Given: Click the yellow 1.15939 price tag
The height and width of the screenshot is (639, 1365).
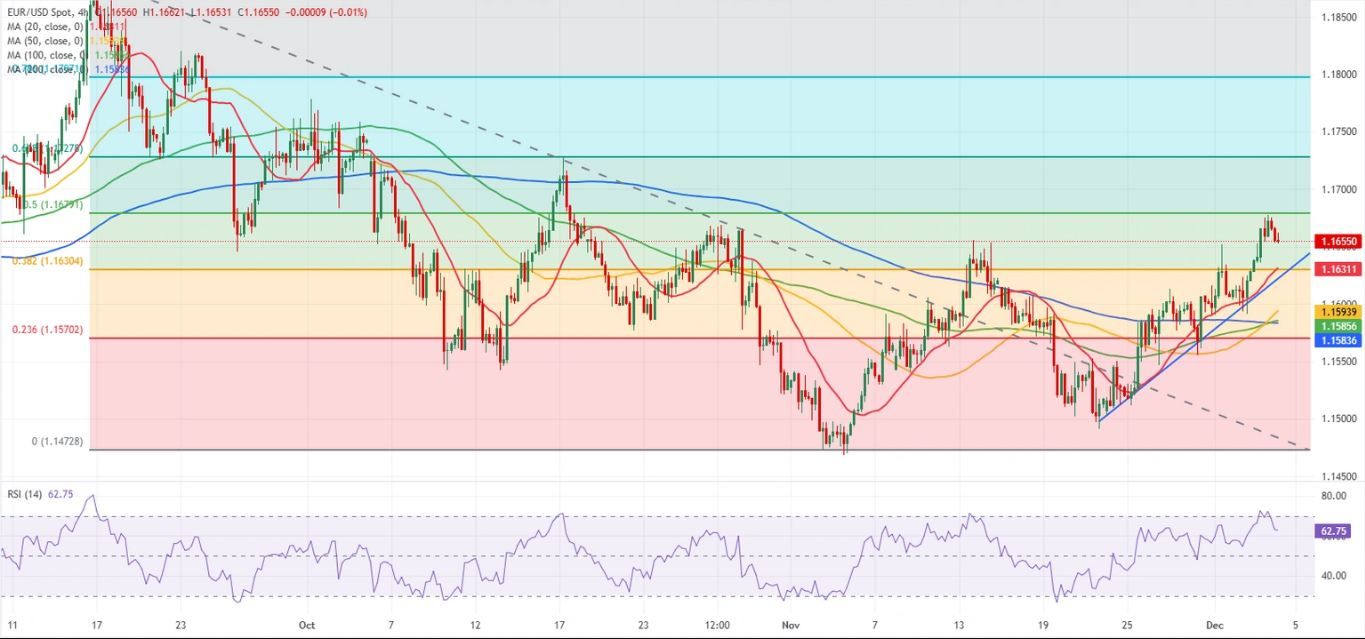Looking at the screenshot, I should pos(1336,312).
